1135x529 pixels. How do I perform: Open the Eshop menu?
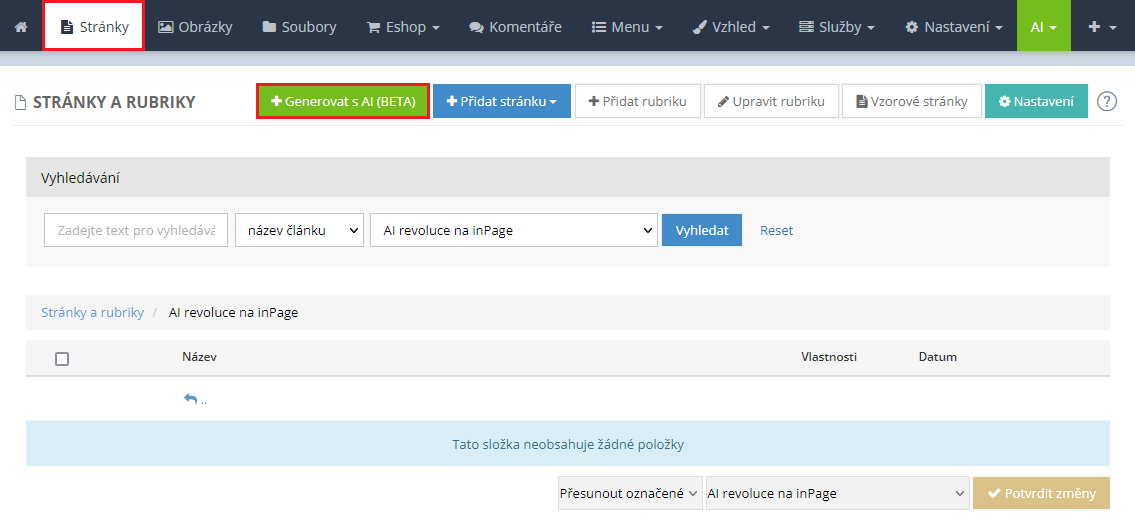(403, 27)
